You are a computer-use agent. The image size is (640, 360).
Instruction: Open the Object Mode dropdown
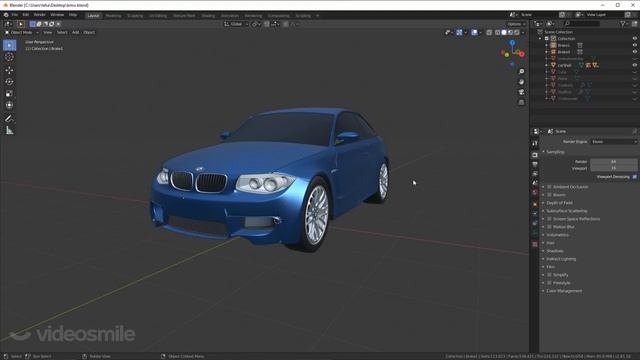pos(21,32)
